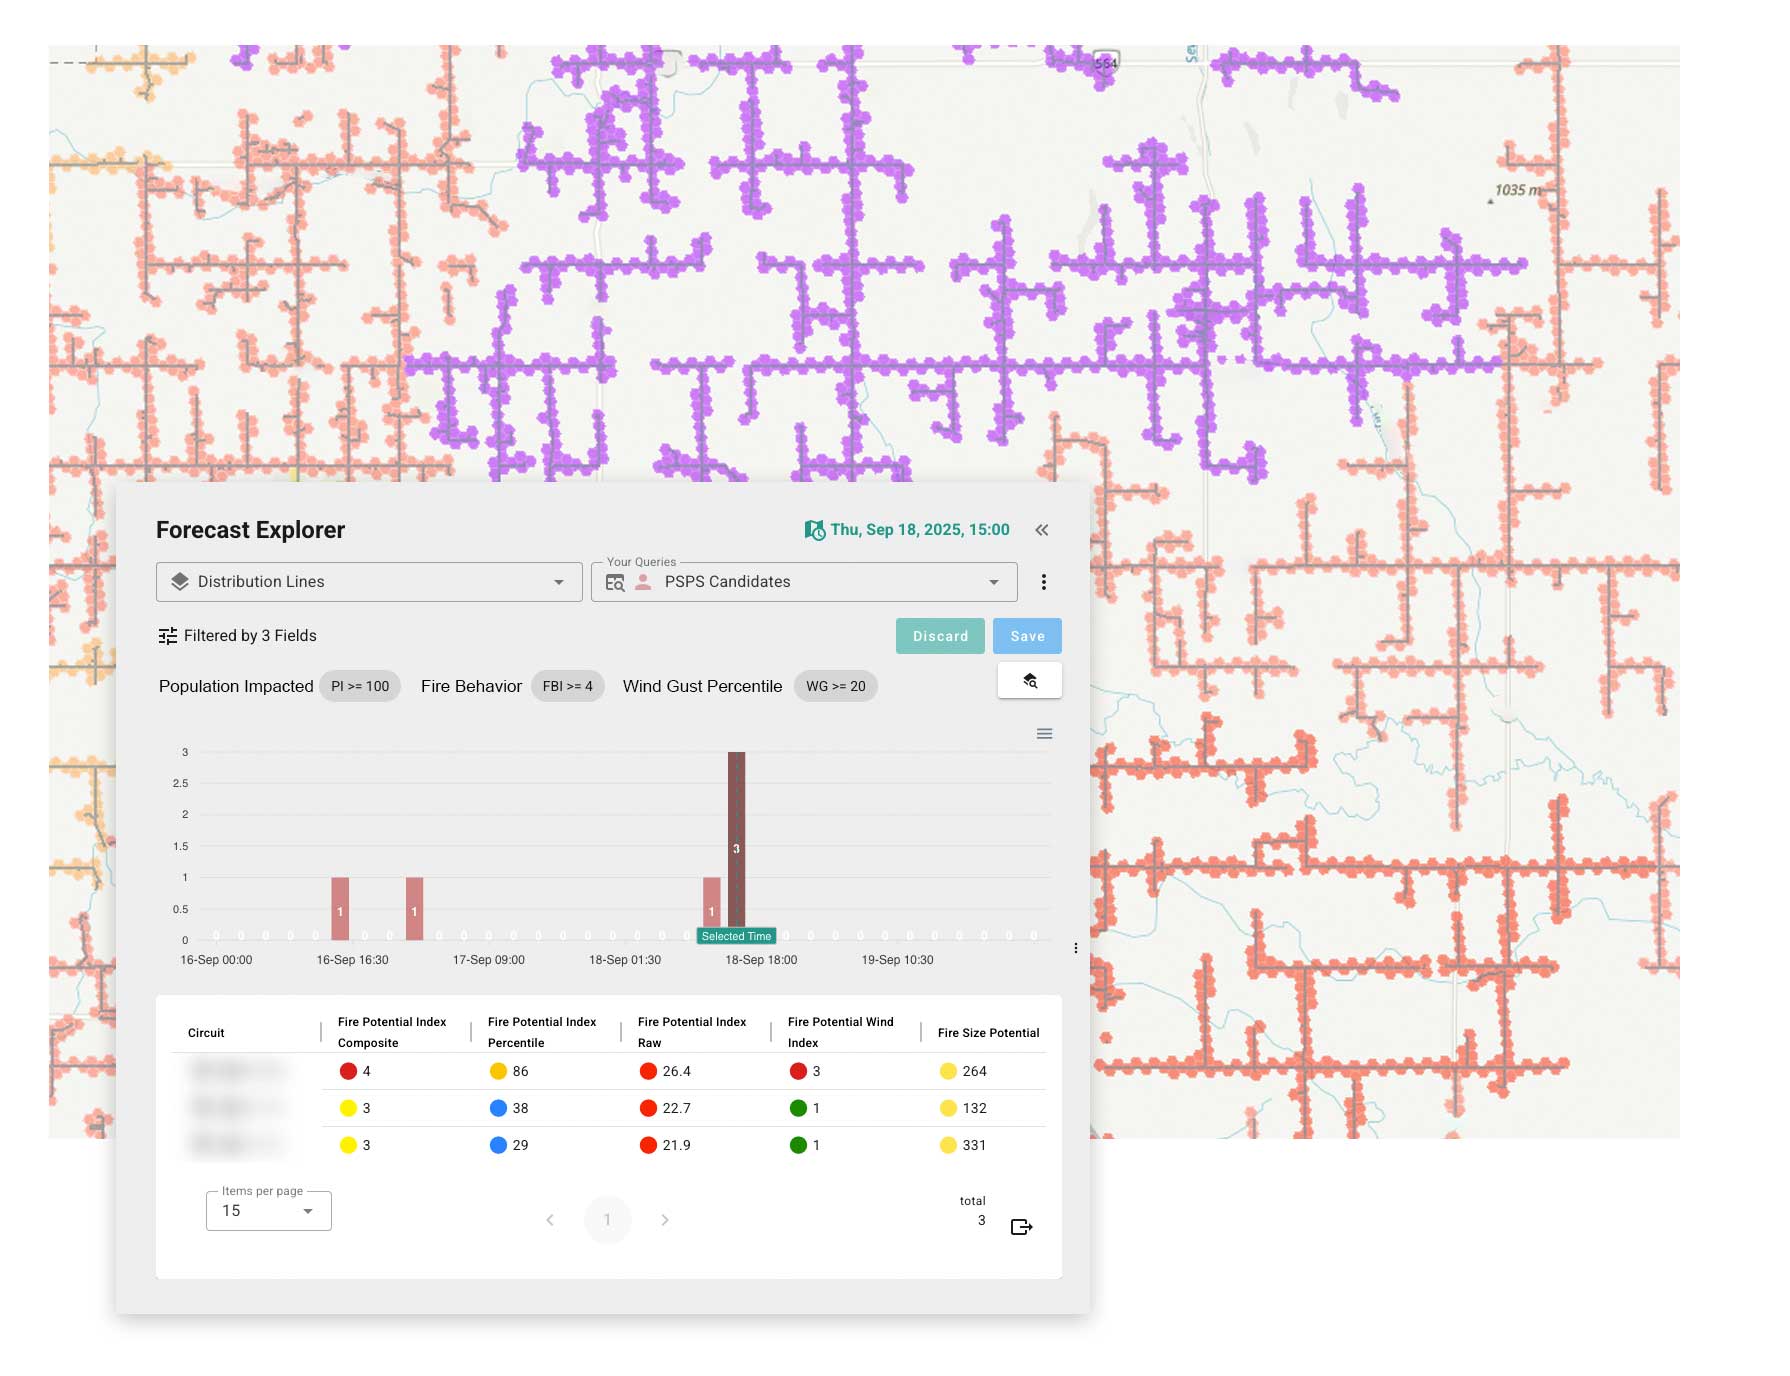Click the Selected Time marker on the timeline
This screenshot has height=1376, width=1790.
click(736, 935)
